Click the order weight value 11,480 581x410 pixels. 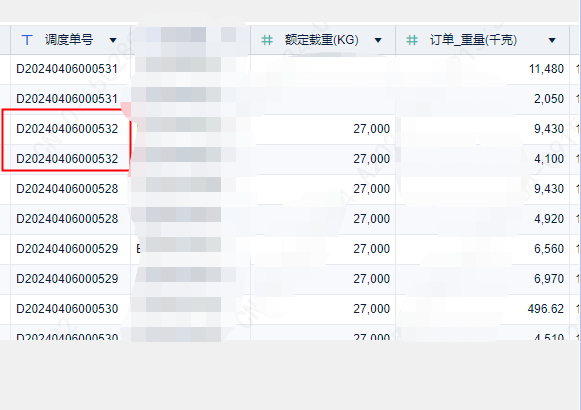coord(546,69)
